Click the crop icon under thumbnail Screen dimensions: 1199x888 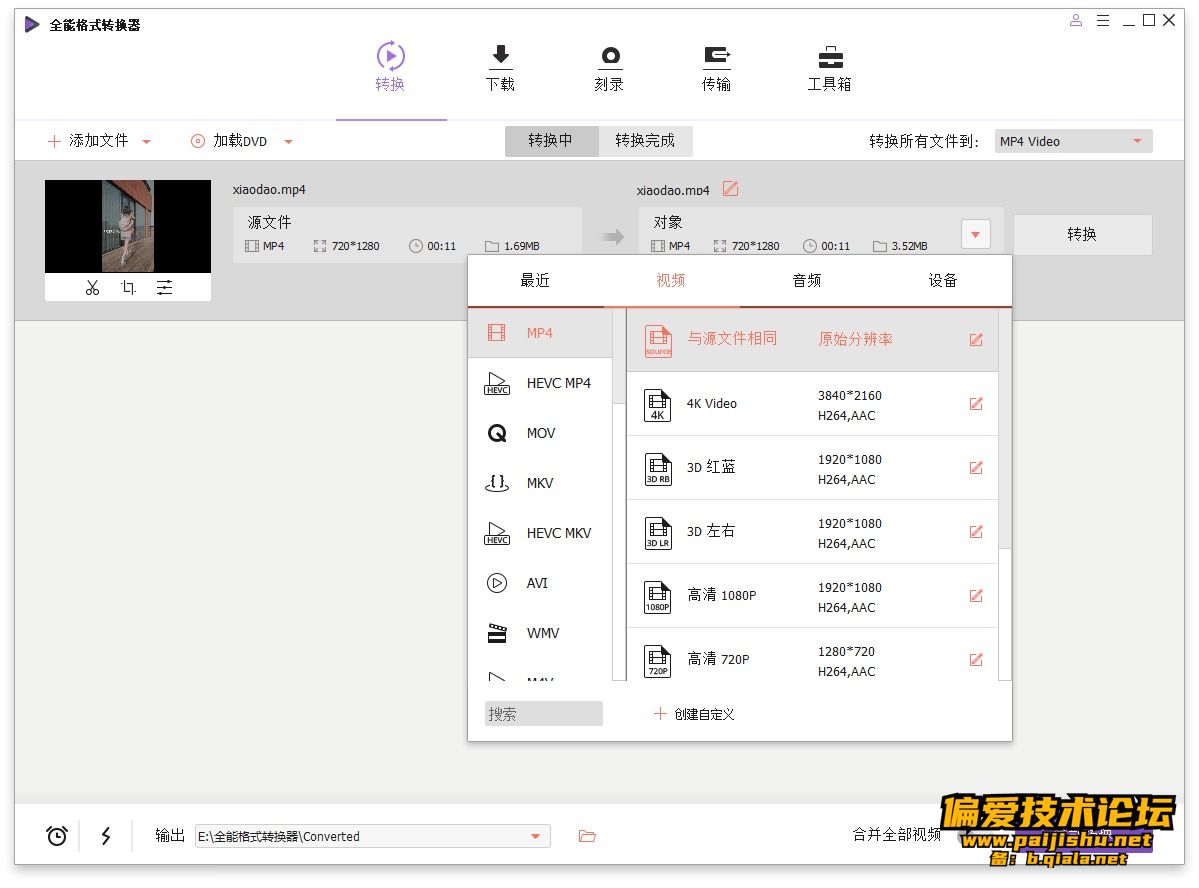click(x=128, y=288)
